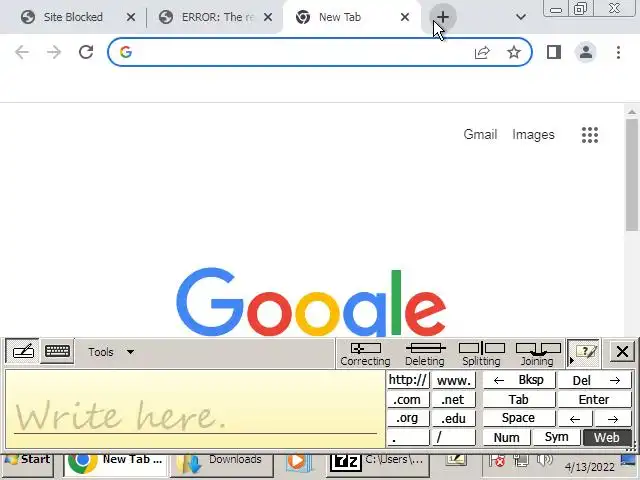Switch to the writing pad mode

pyautogui.click(x=23, y=351)
